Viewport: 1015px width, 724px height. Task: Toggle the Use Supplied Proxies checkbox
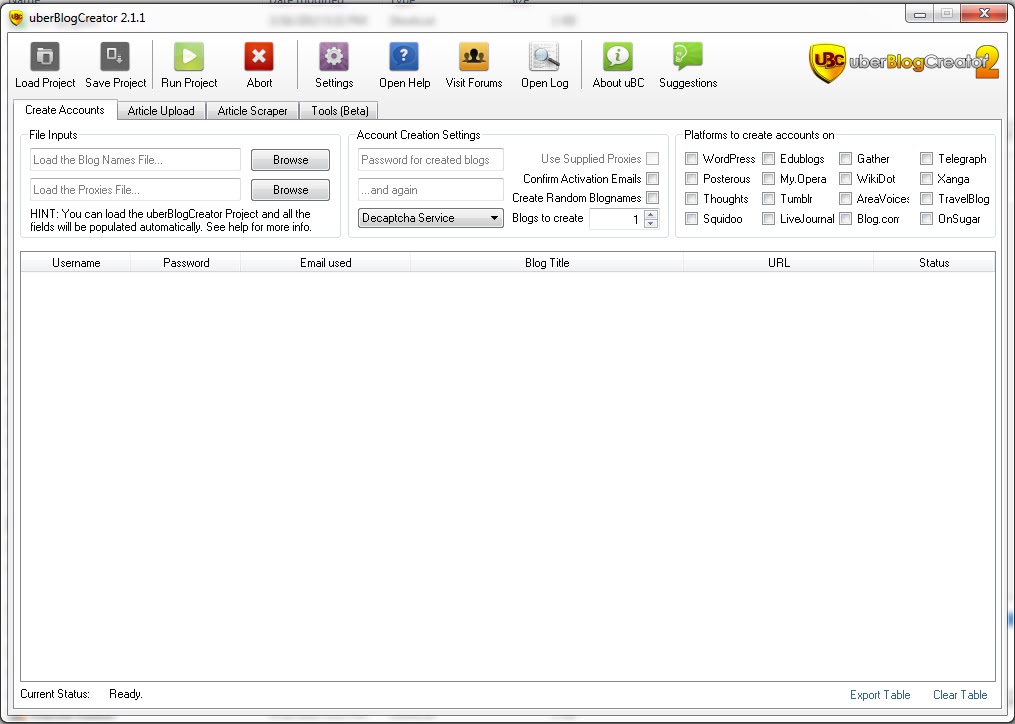[652, 159]
